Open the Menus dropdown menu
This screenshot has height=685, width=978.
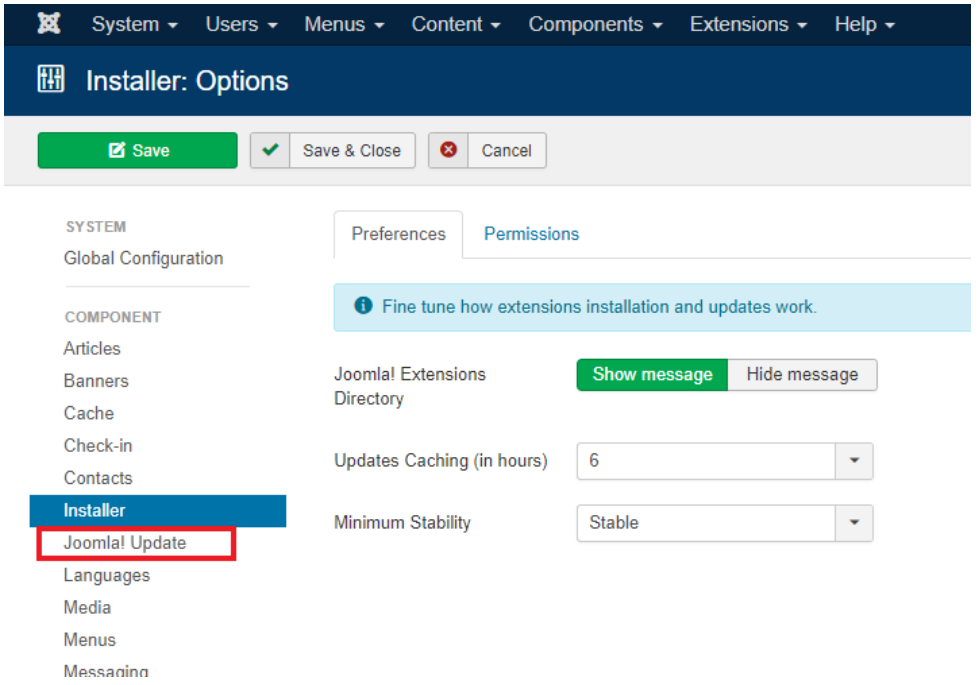(344, 24)
